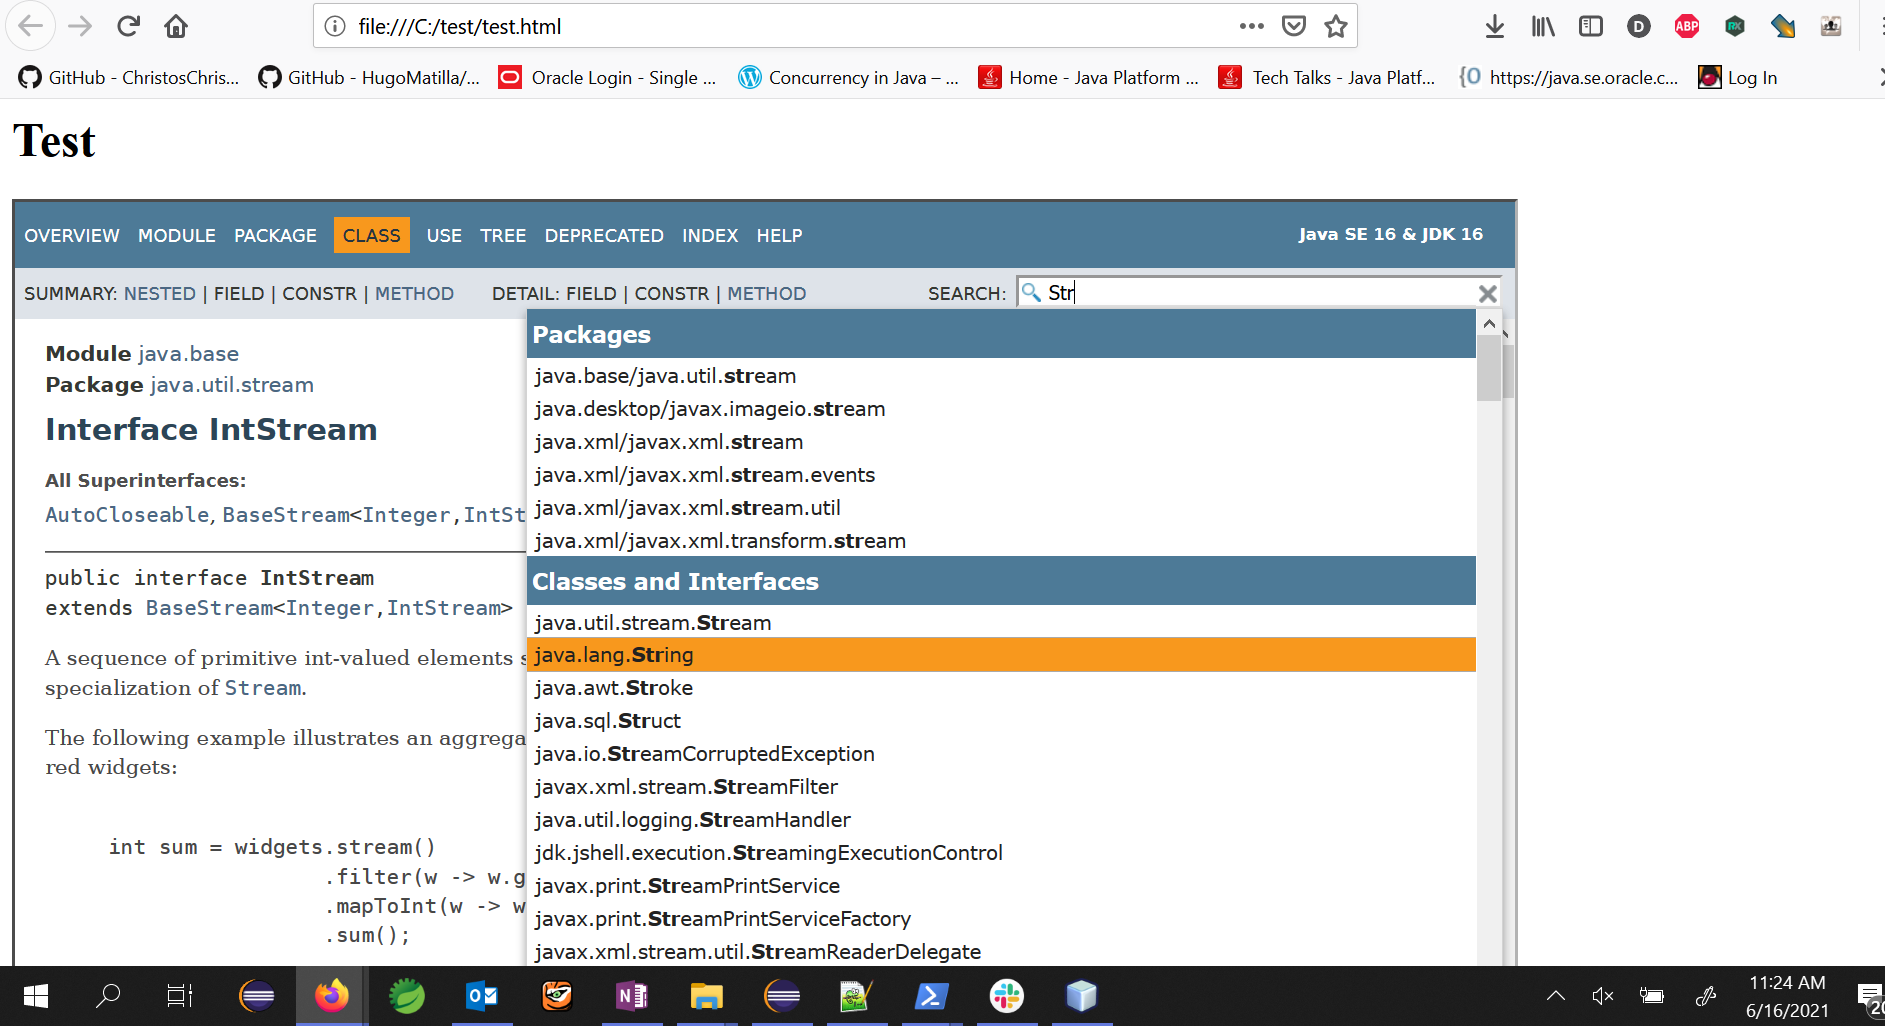
Task: Switch to the TREE navigation tab
Action: pos(502,235)
